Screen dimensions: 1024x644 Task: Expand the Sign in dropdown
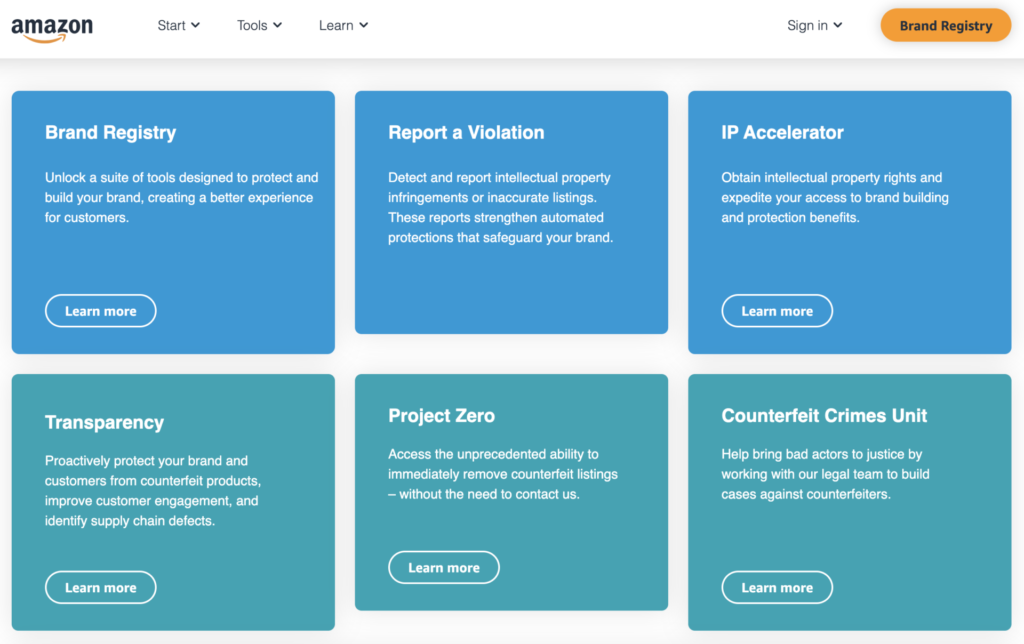814,25
